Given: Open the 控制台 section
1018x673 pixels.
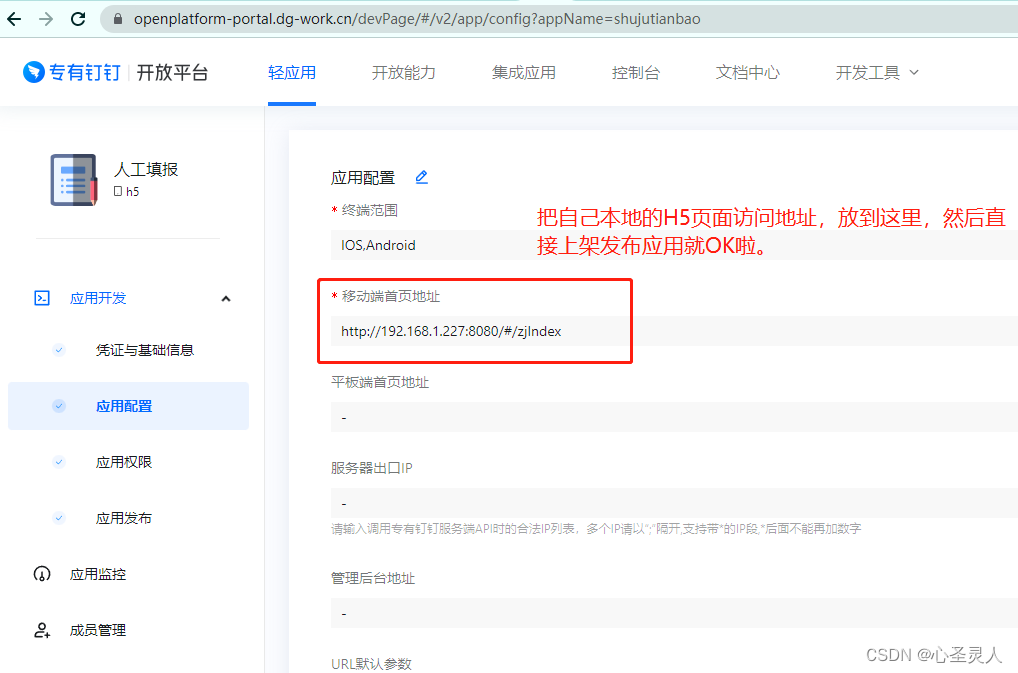Looking at the screenshot, I should click(x=636, y=72).
